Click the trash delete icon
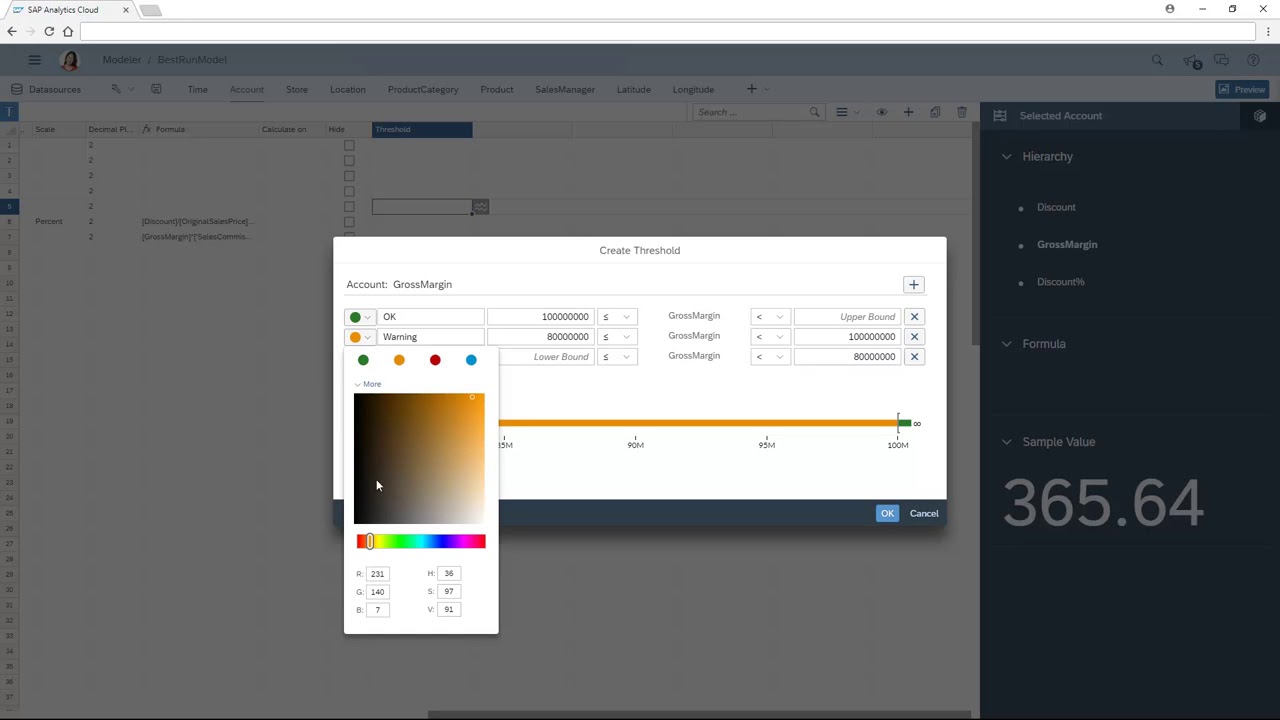Screen dimensions: 1280x720 [962, 112]
